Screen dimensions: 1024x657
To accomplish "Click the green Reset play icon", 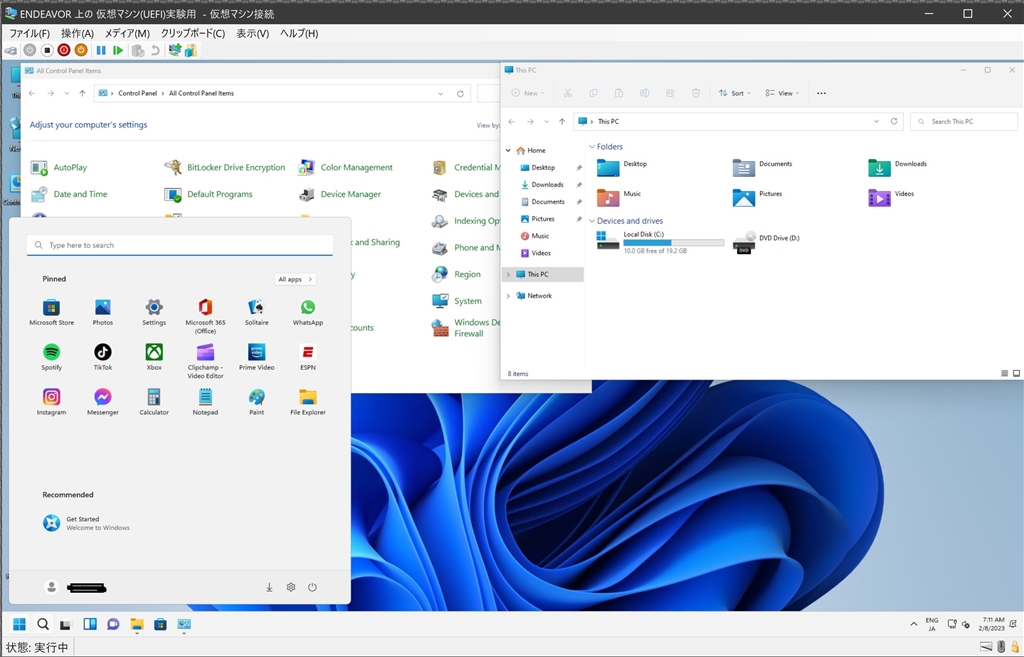I will [x=118, y=50].
